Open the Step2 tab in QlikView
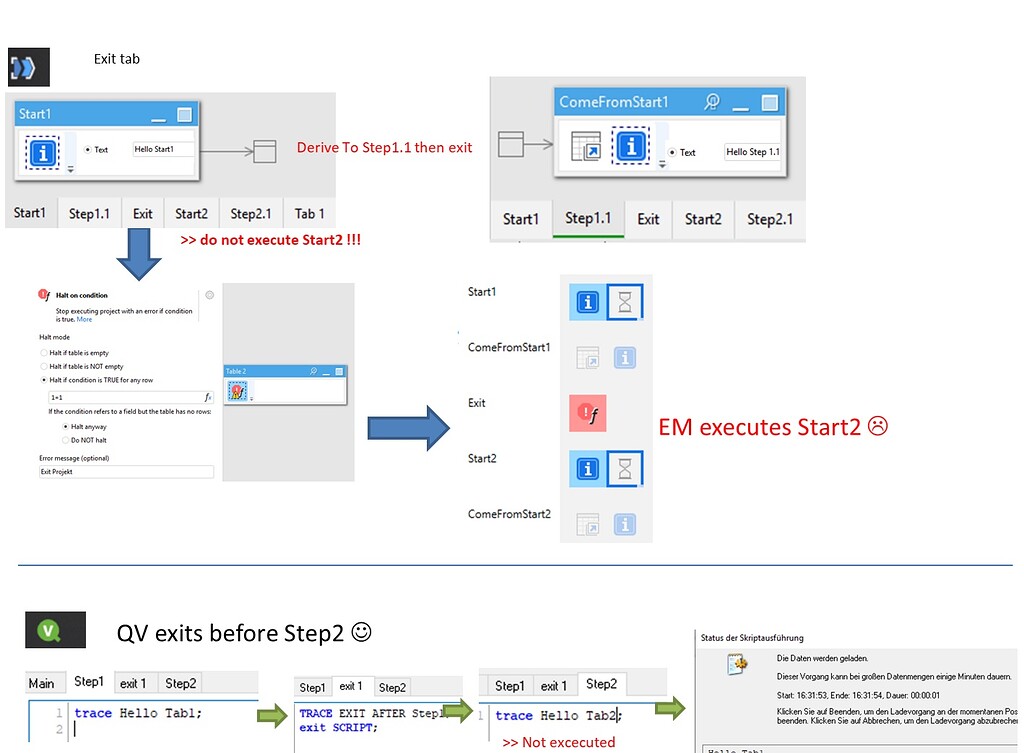Image resolution: width=1024 pixels, height=753 pixels. [x=601, y=684]
